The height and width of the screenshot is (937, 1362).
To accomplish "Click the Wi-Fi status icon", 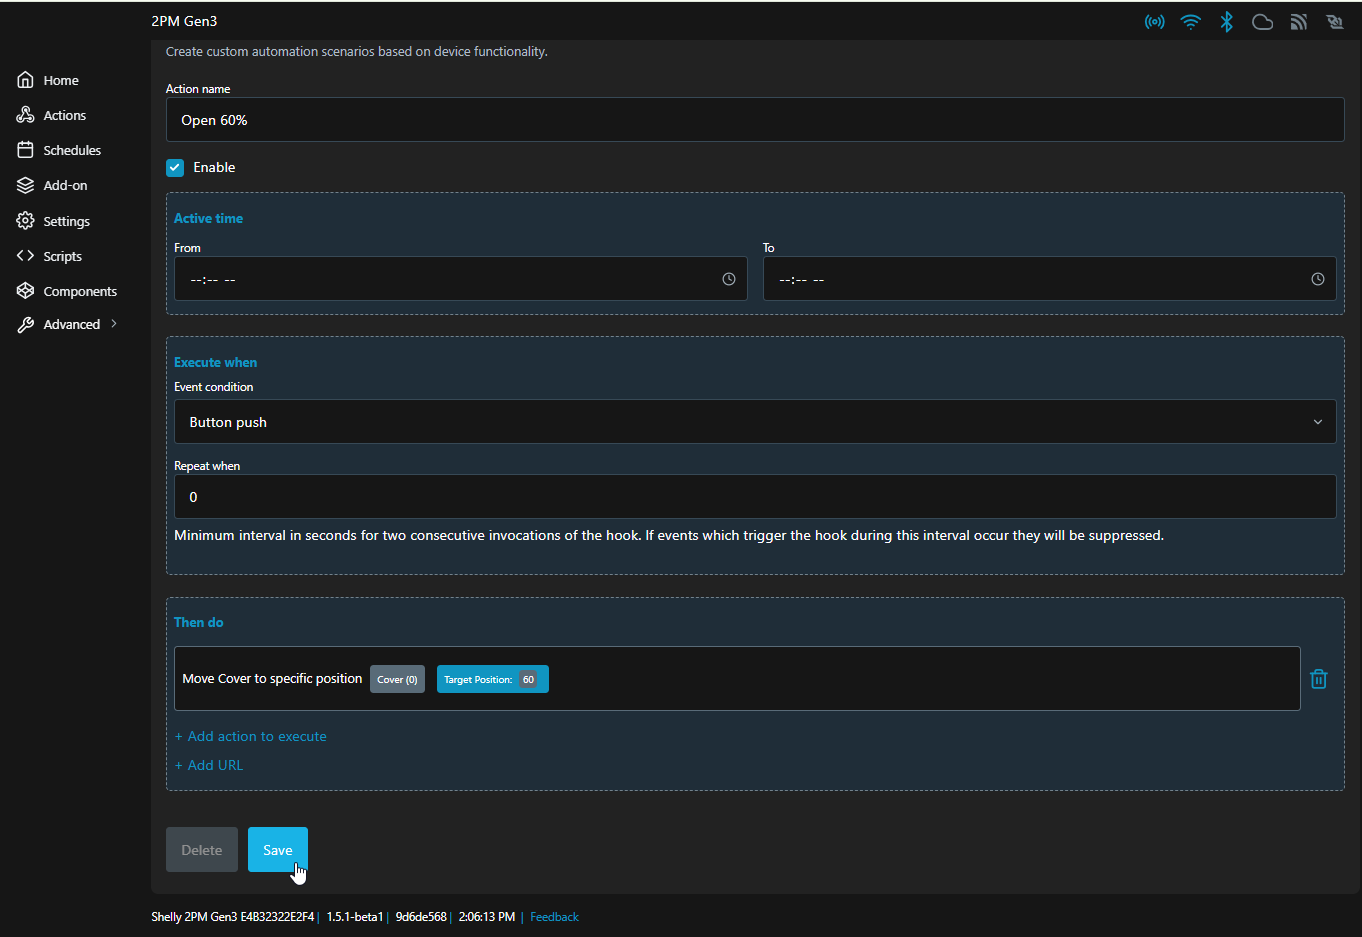I will pos(1190,22).
